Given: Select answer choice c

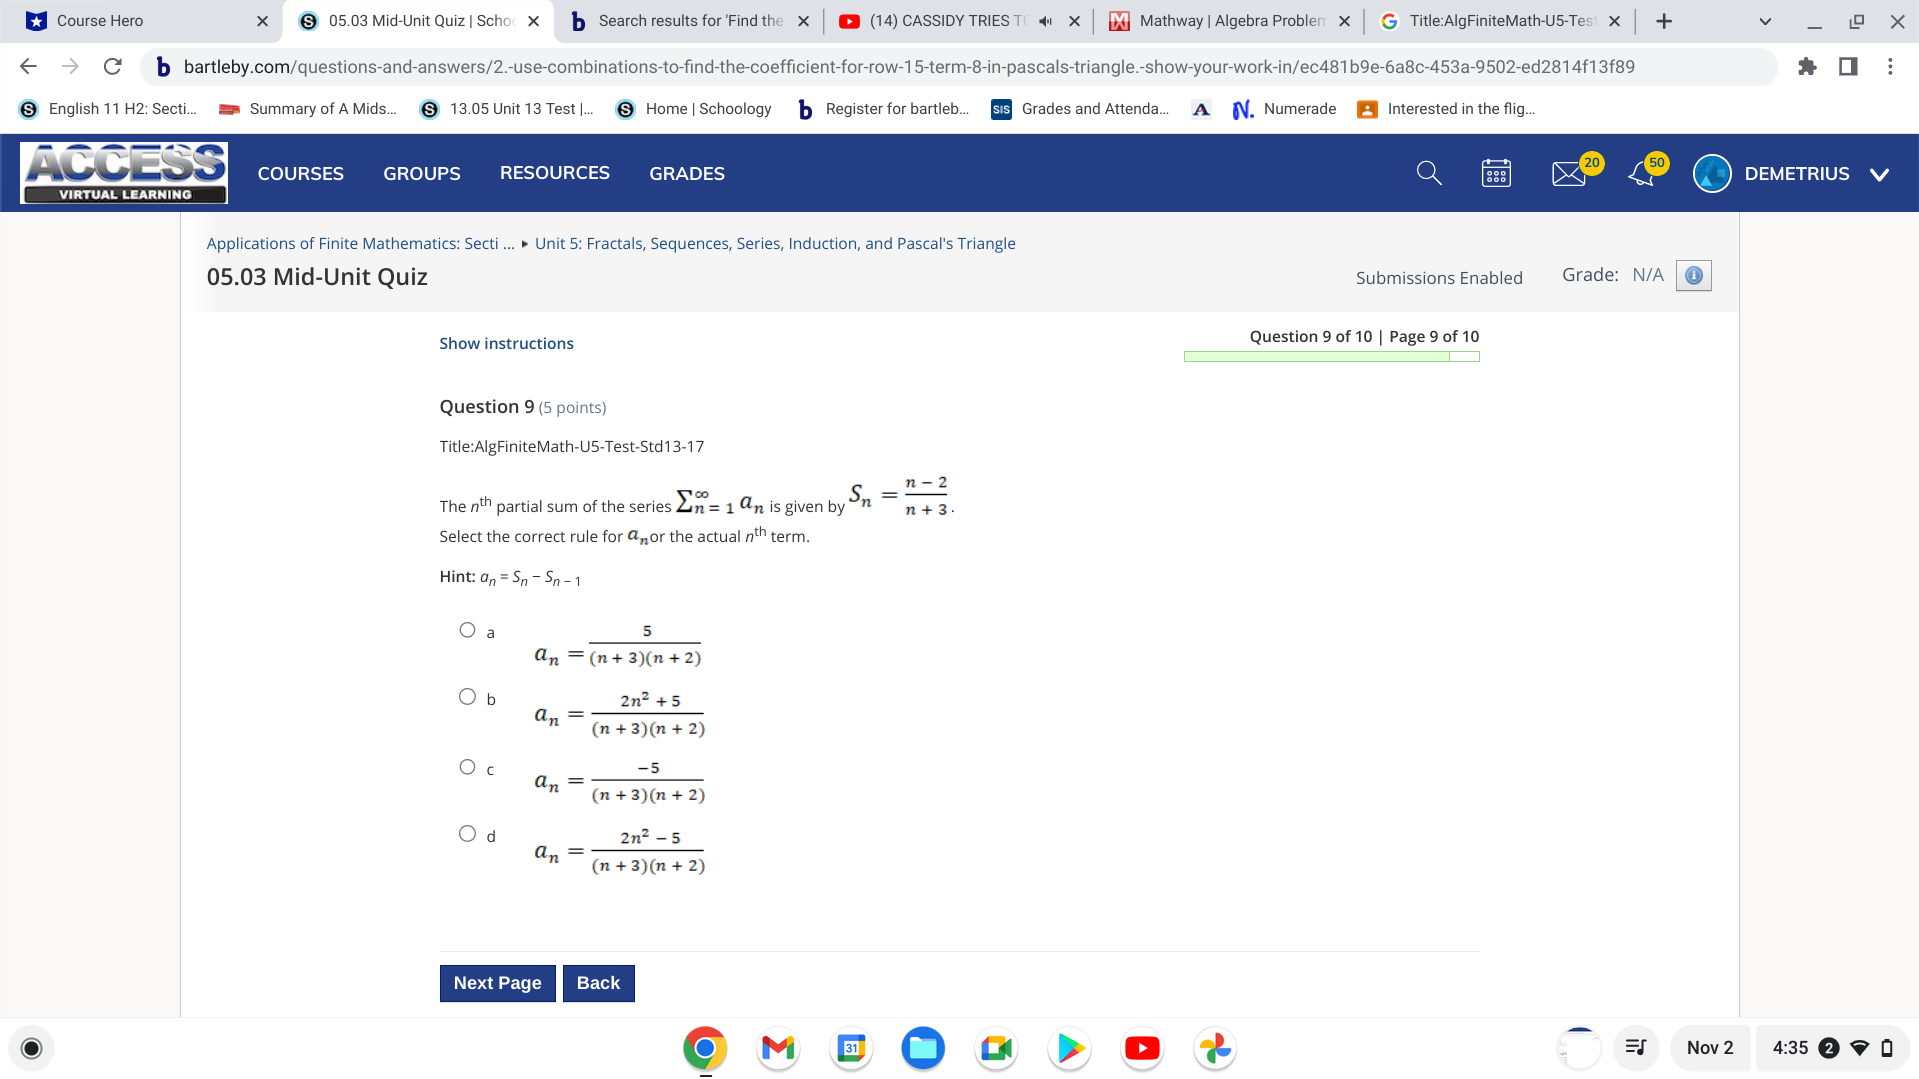Looking at the screenshot, I should [466, 765].
